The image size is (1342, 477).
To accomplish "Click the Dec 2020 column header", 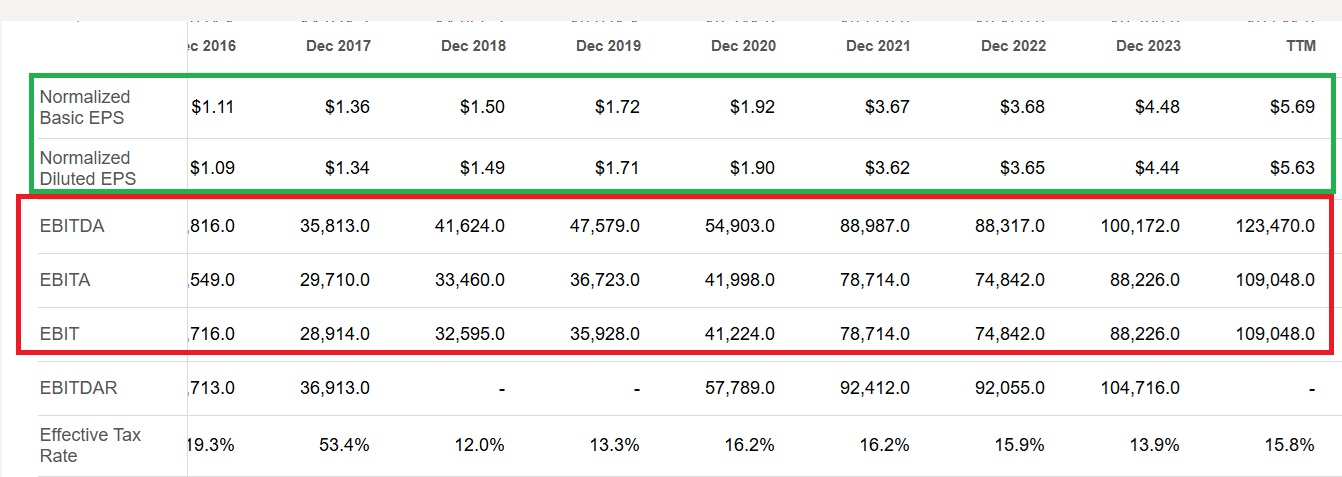I will tap(743, 46).
